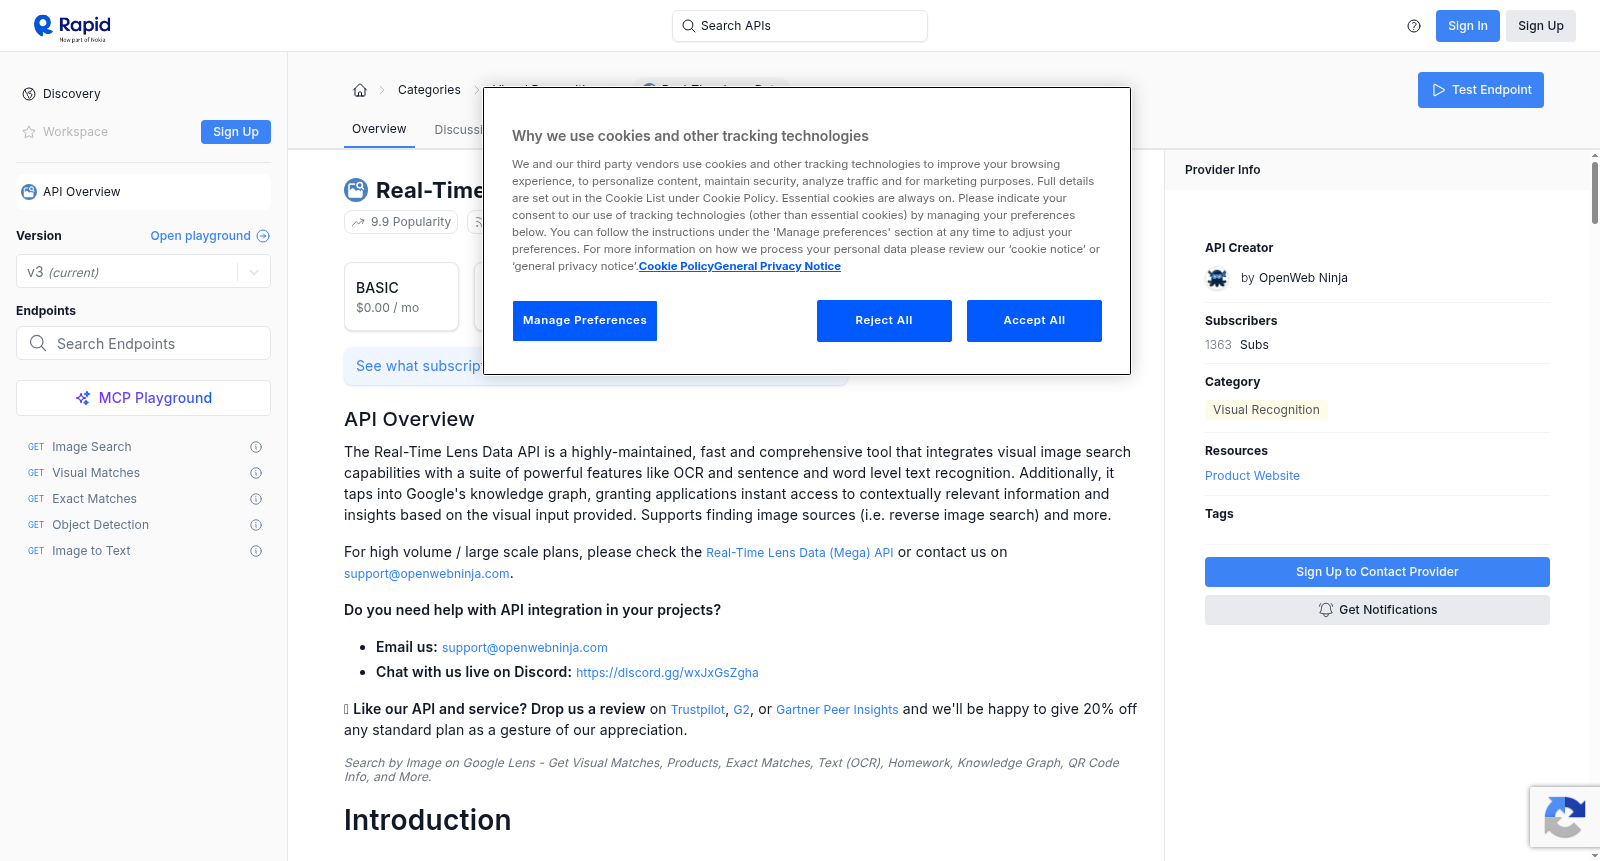Click the Discovery compass icon
Image resolution: width=1600 pixels, height=861 pixels.
pos(29,94)
